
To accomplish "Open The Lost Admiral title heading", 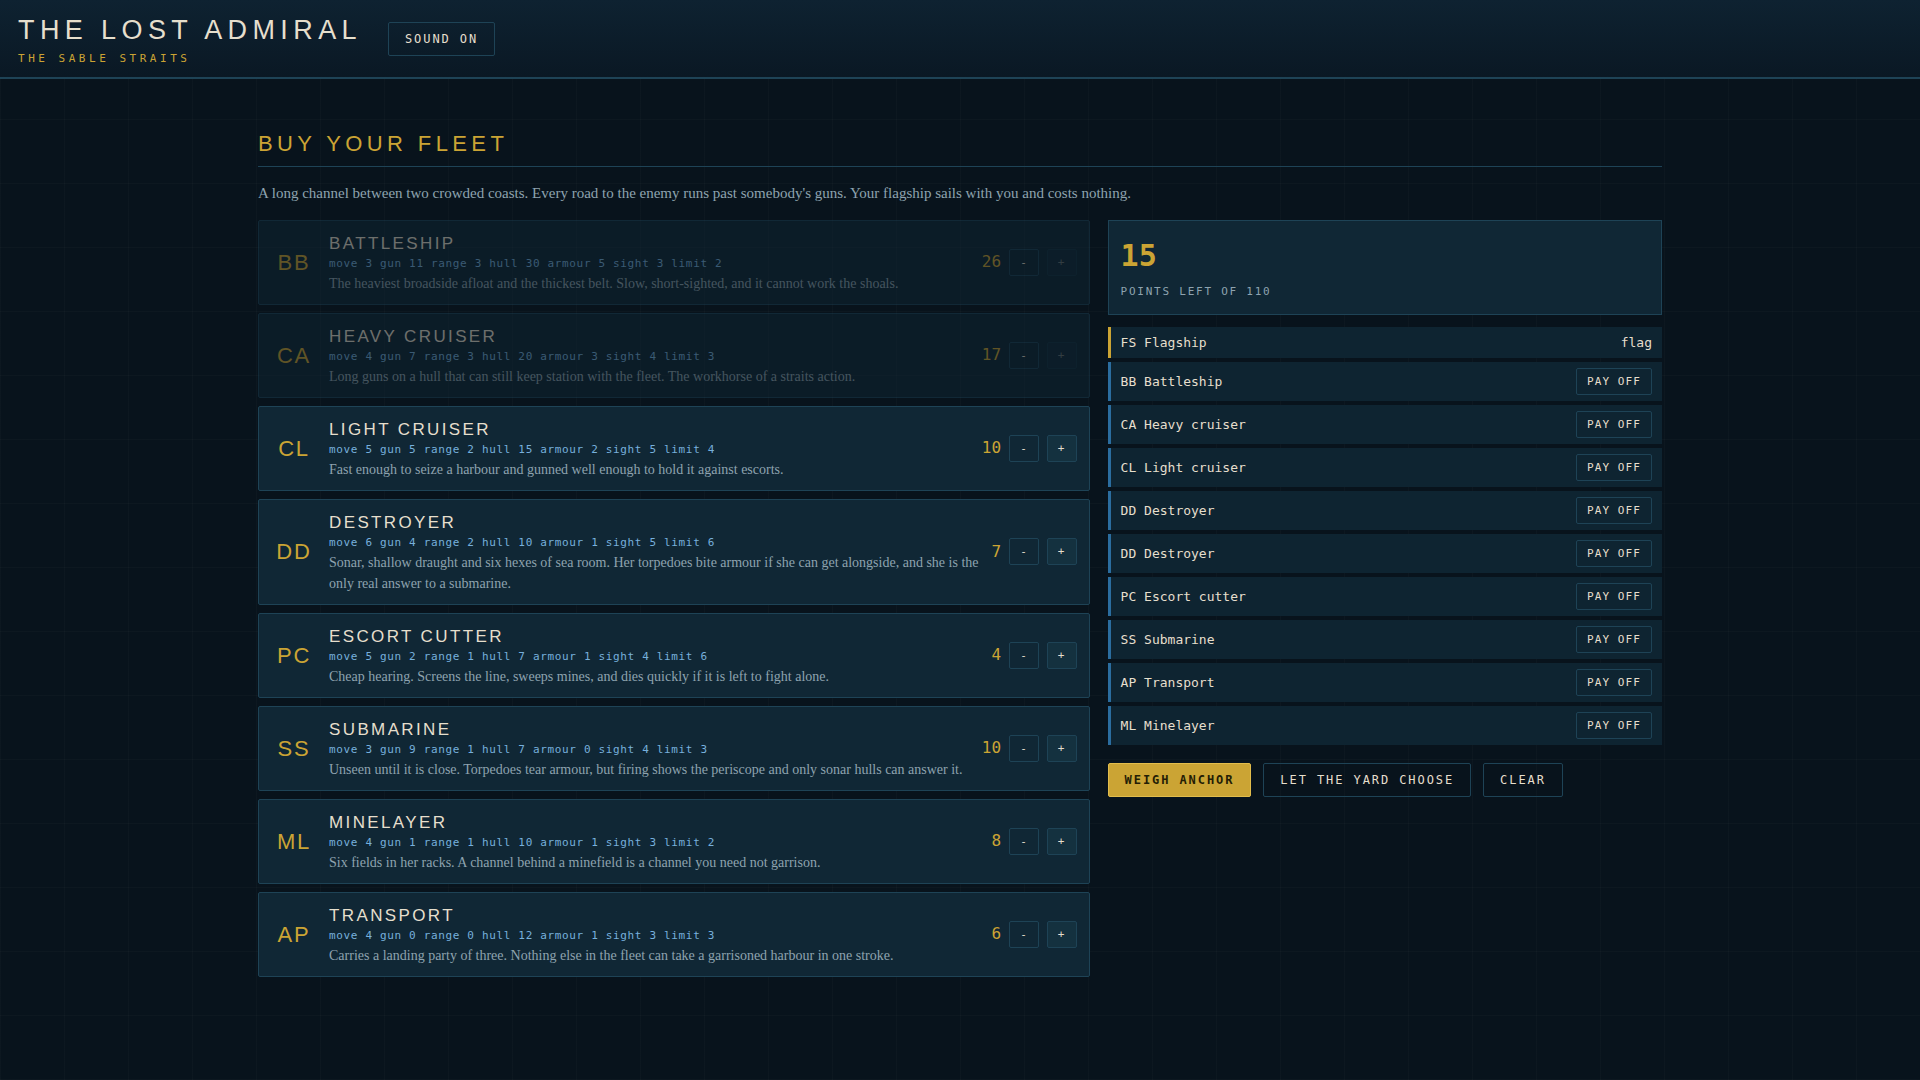I will click(x=188, y=30).
